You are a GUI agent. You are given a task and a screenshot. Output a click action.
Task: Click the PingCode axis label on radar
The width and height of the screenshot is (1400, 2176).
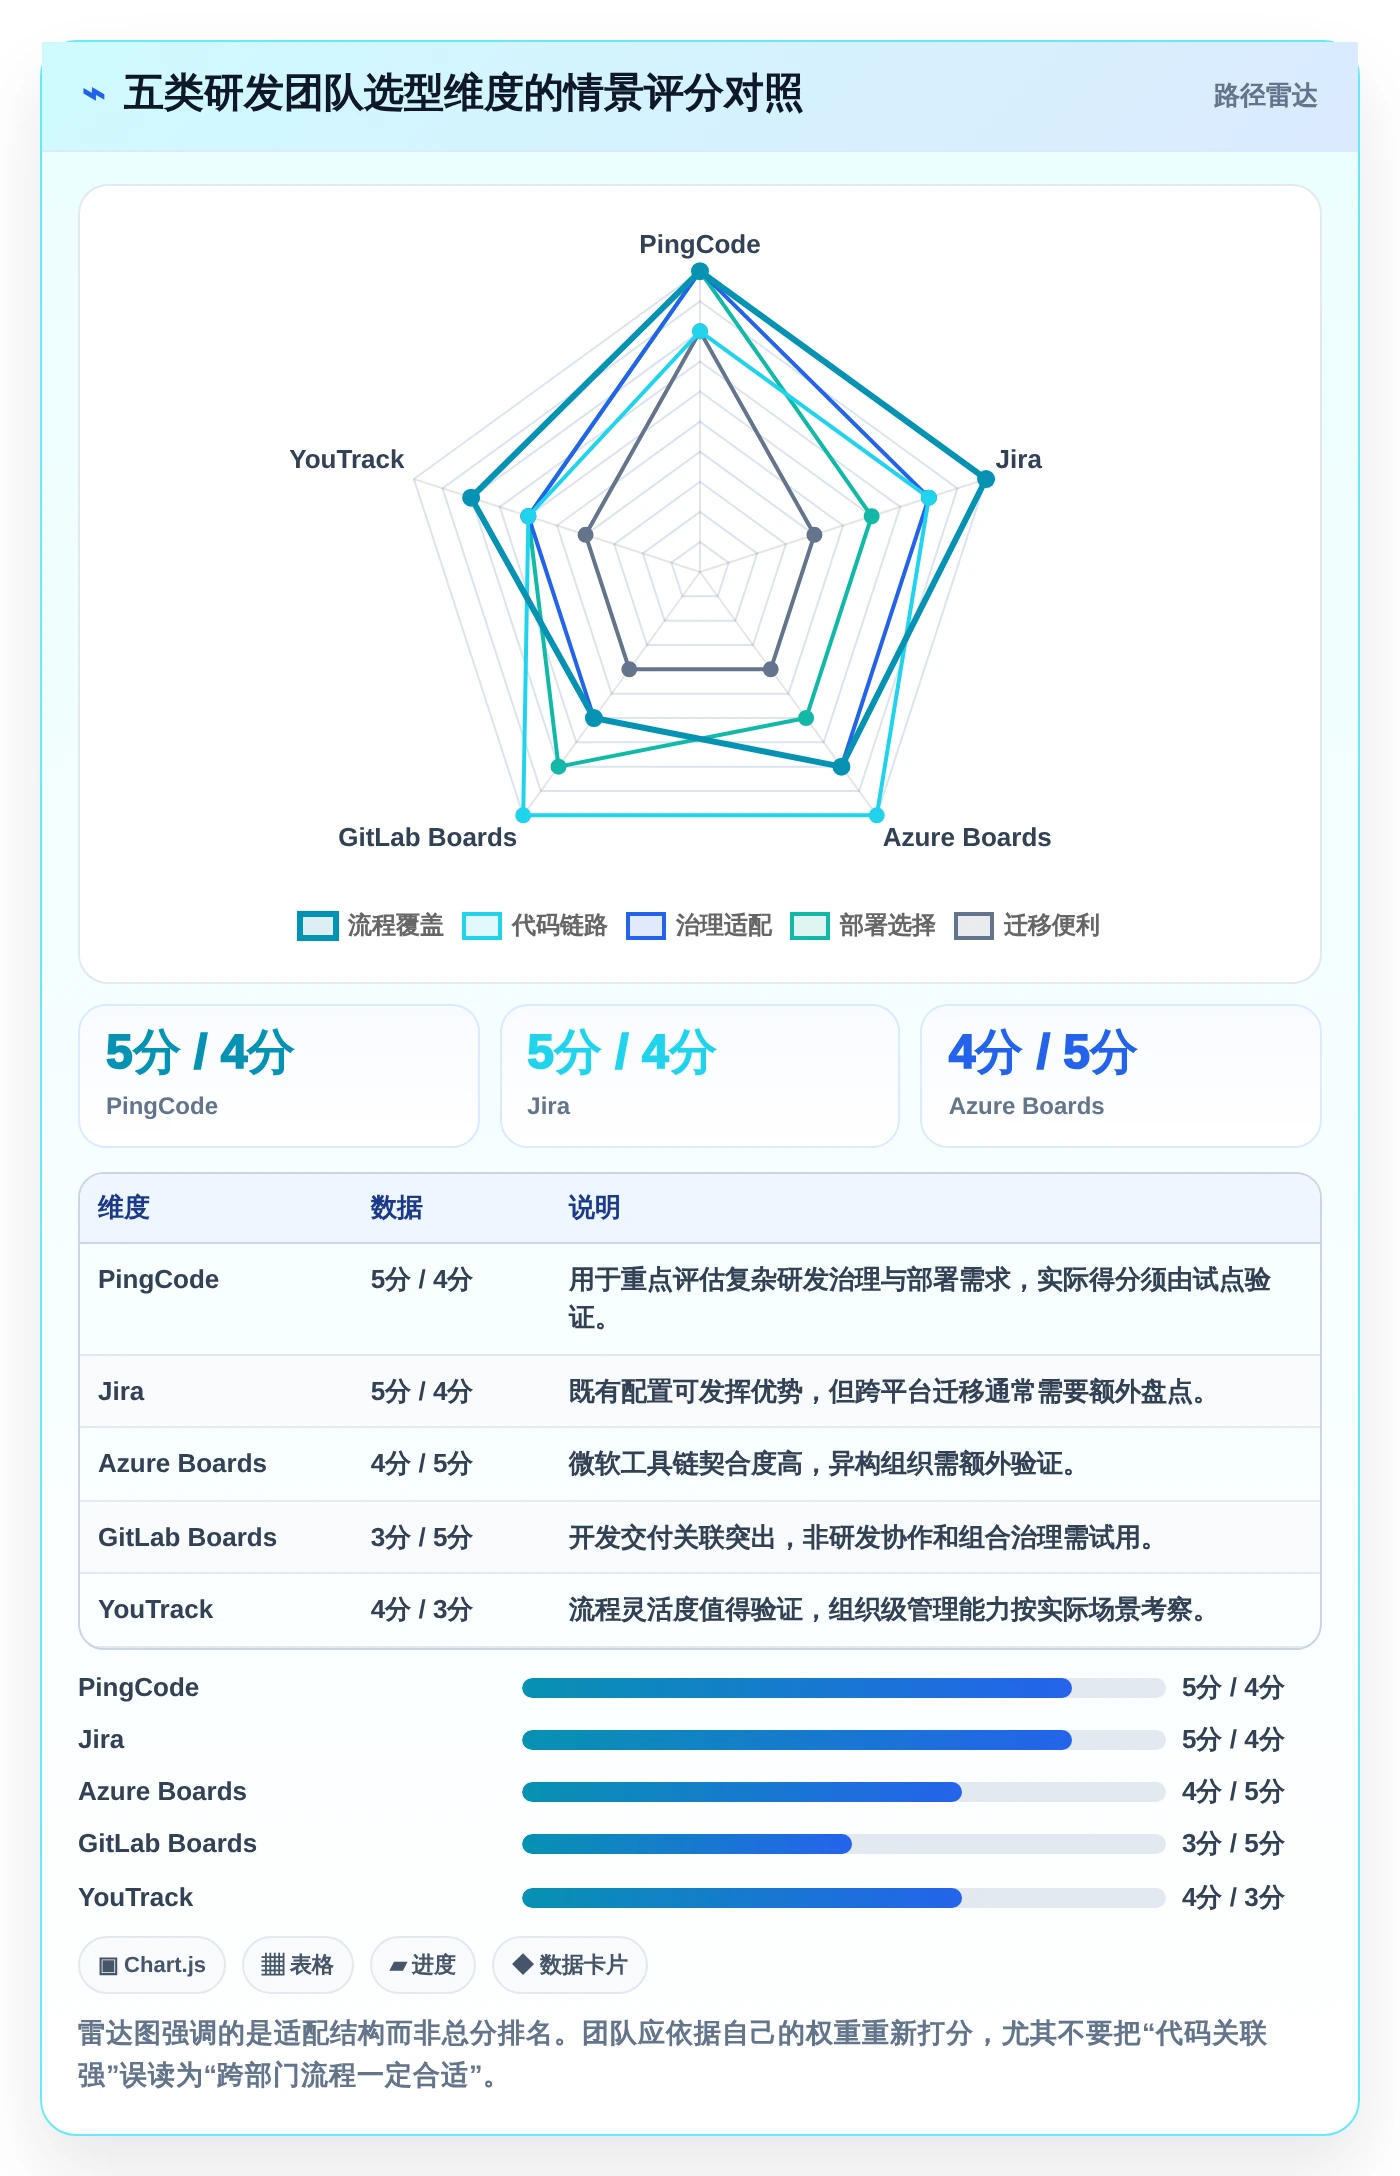[x=700, y=244]
